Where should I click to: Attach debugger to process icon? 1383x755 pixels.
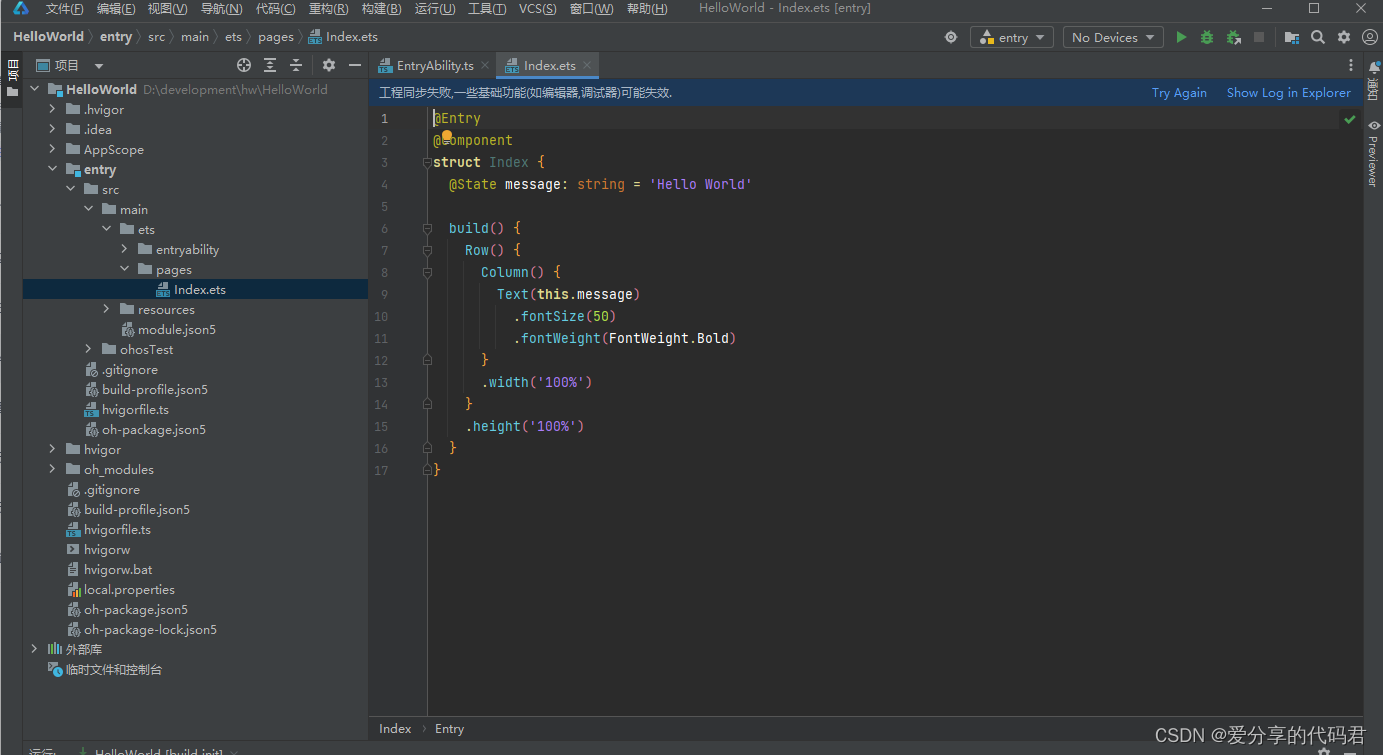(1233, 37)
